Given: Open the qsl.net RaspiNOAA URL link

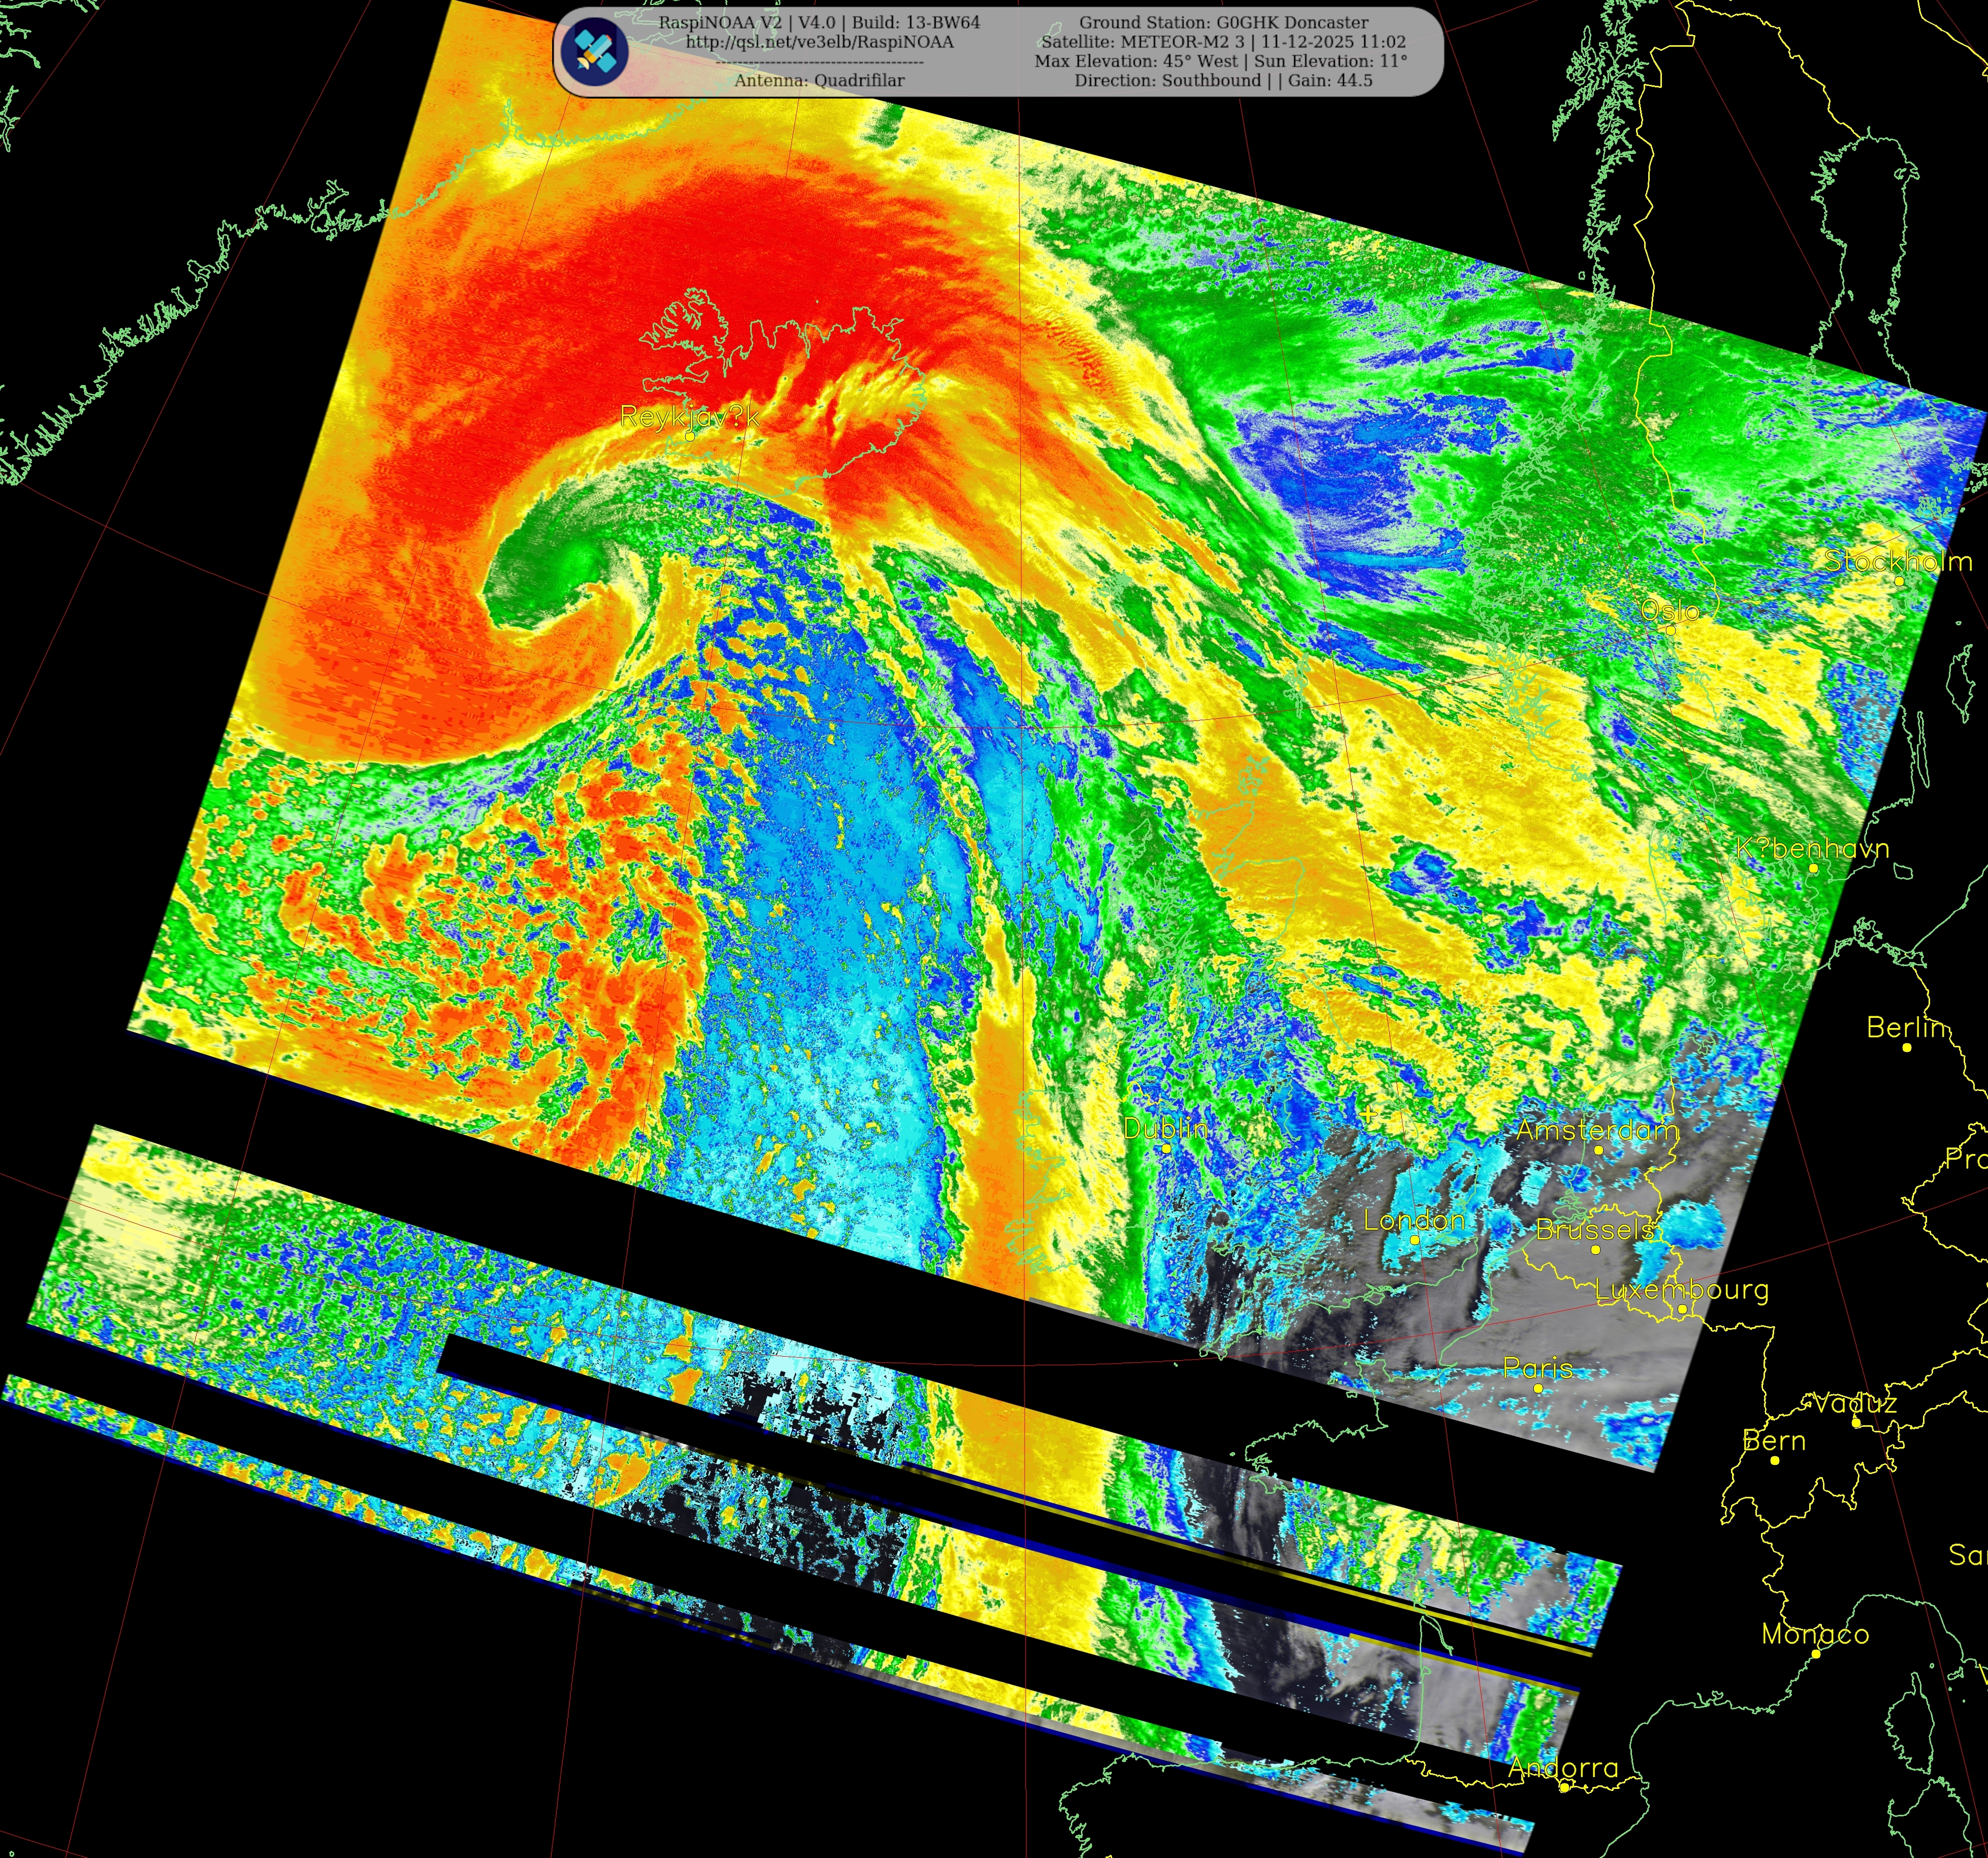Looking at the screenshot, I should click(x=819, y=42).
